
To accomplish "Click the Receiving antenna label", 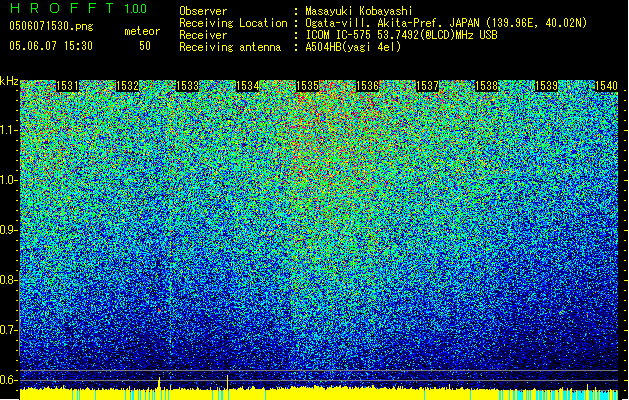I will (x=230, y=47).
